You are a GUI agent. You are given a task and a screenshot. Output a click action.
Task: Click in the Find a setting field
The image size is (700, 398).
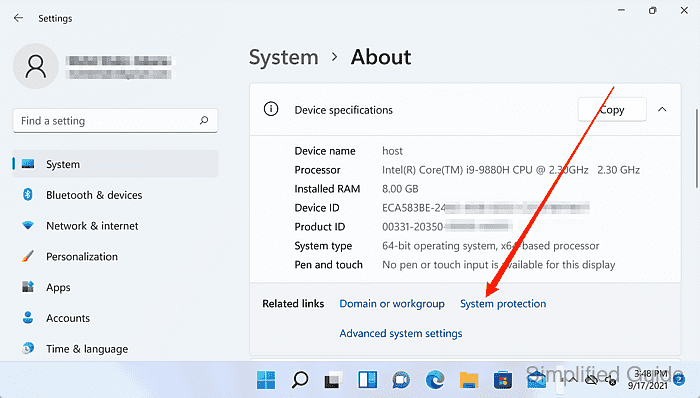pos(115,120)
